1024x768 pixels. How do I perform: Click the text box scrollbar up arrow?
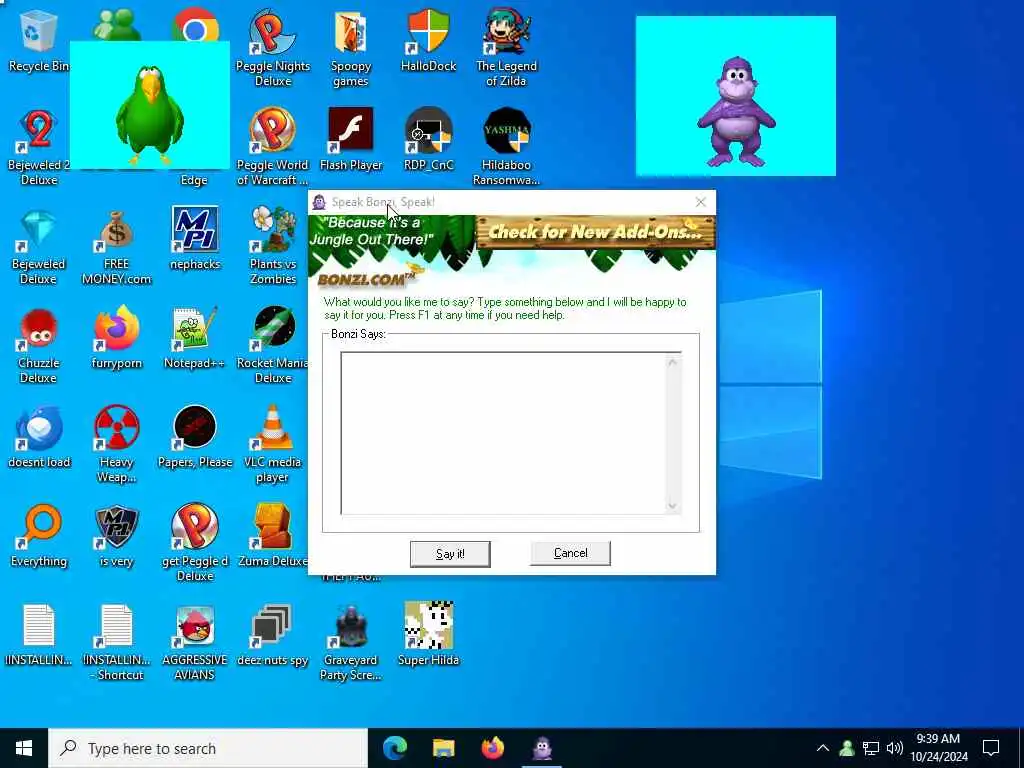click(673, 362)
